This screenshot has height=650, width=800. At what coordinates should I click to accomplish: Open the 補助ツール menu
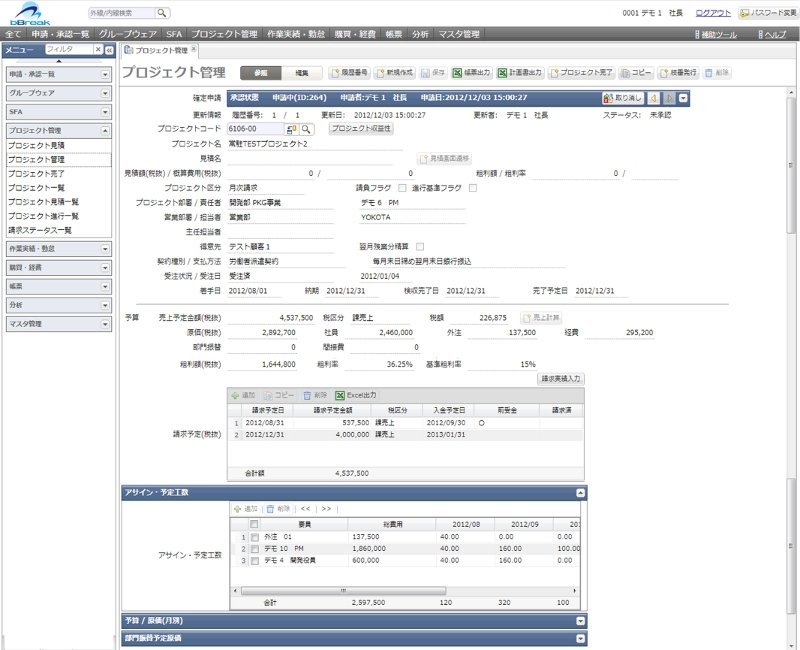click(716, 35)
